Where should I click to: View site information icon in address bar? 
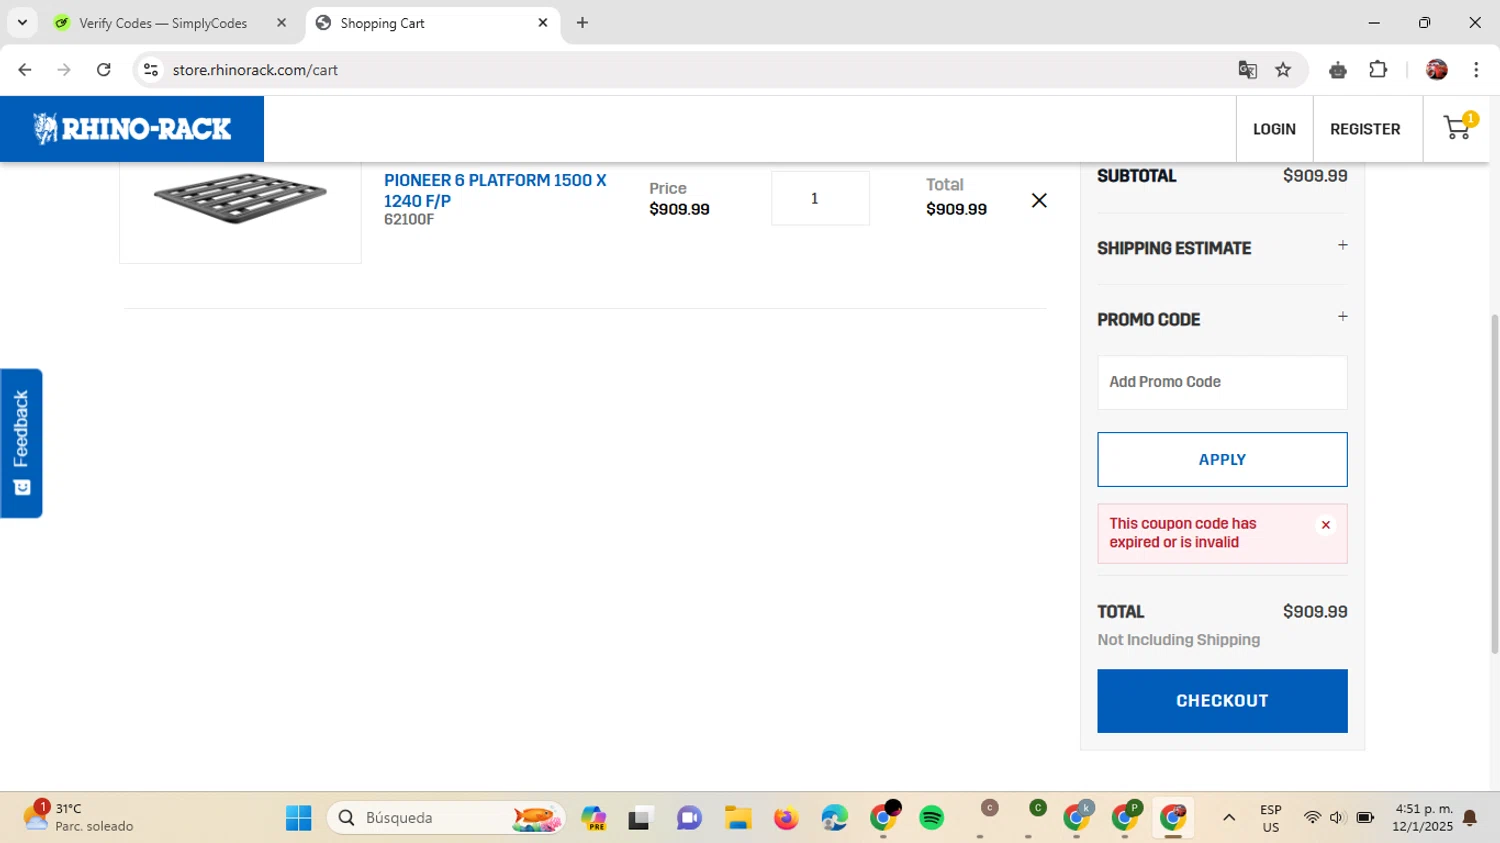[x=151, y=70]
